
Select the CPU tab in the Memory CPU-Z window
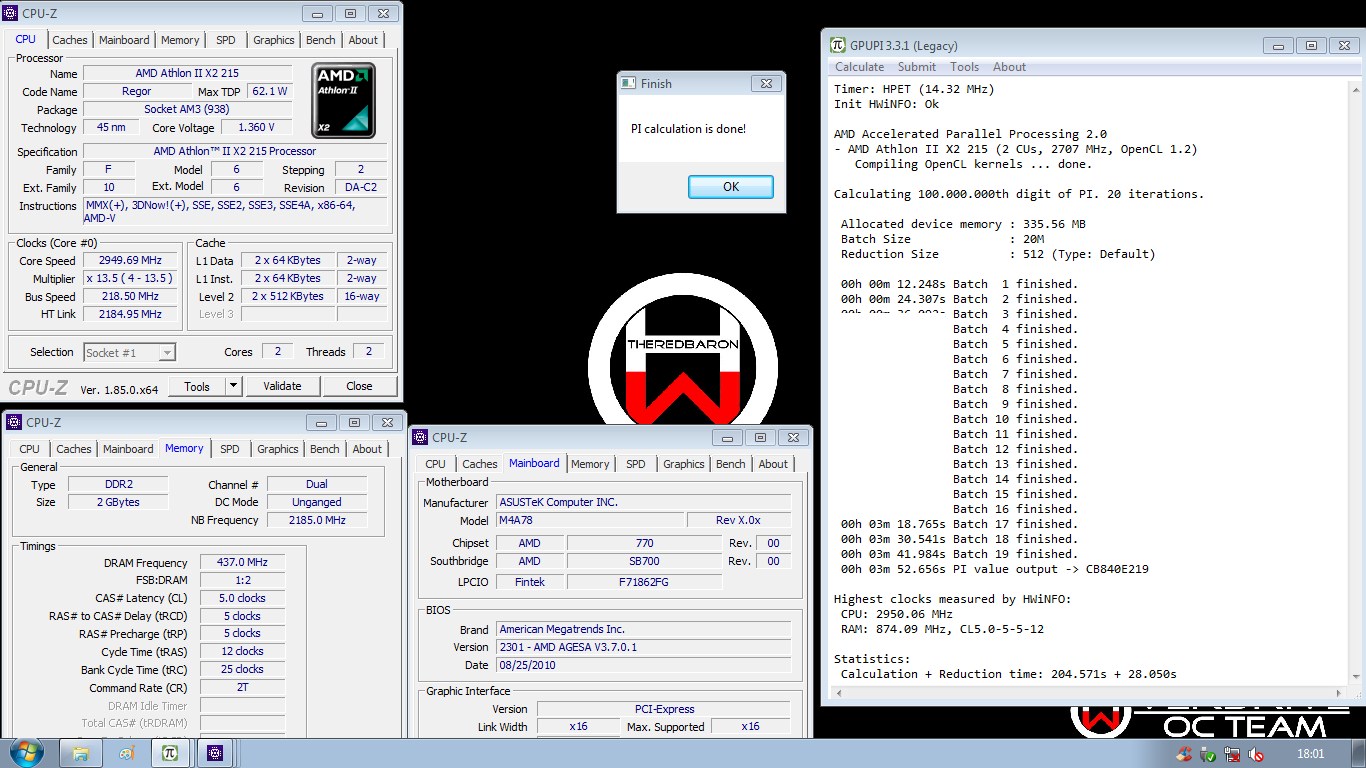point(30,449)
